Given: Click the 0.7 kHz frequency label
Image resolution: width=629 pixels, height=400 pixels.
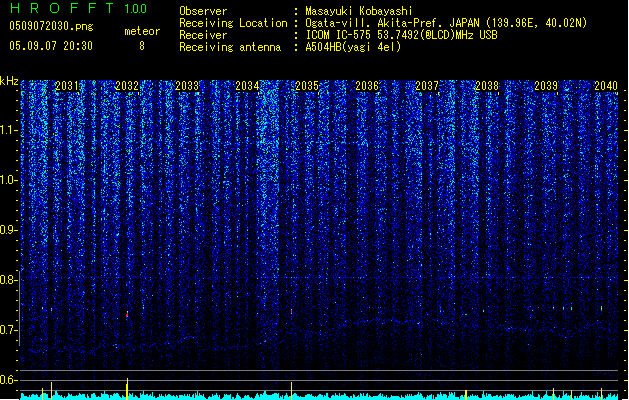Looking at the screenshot, I should (x=9, y=330).
